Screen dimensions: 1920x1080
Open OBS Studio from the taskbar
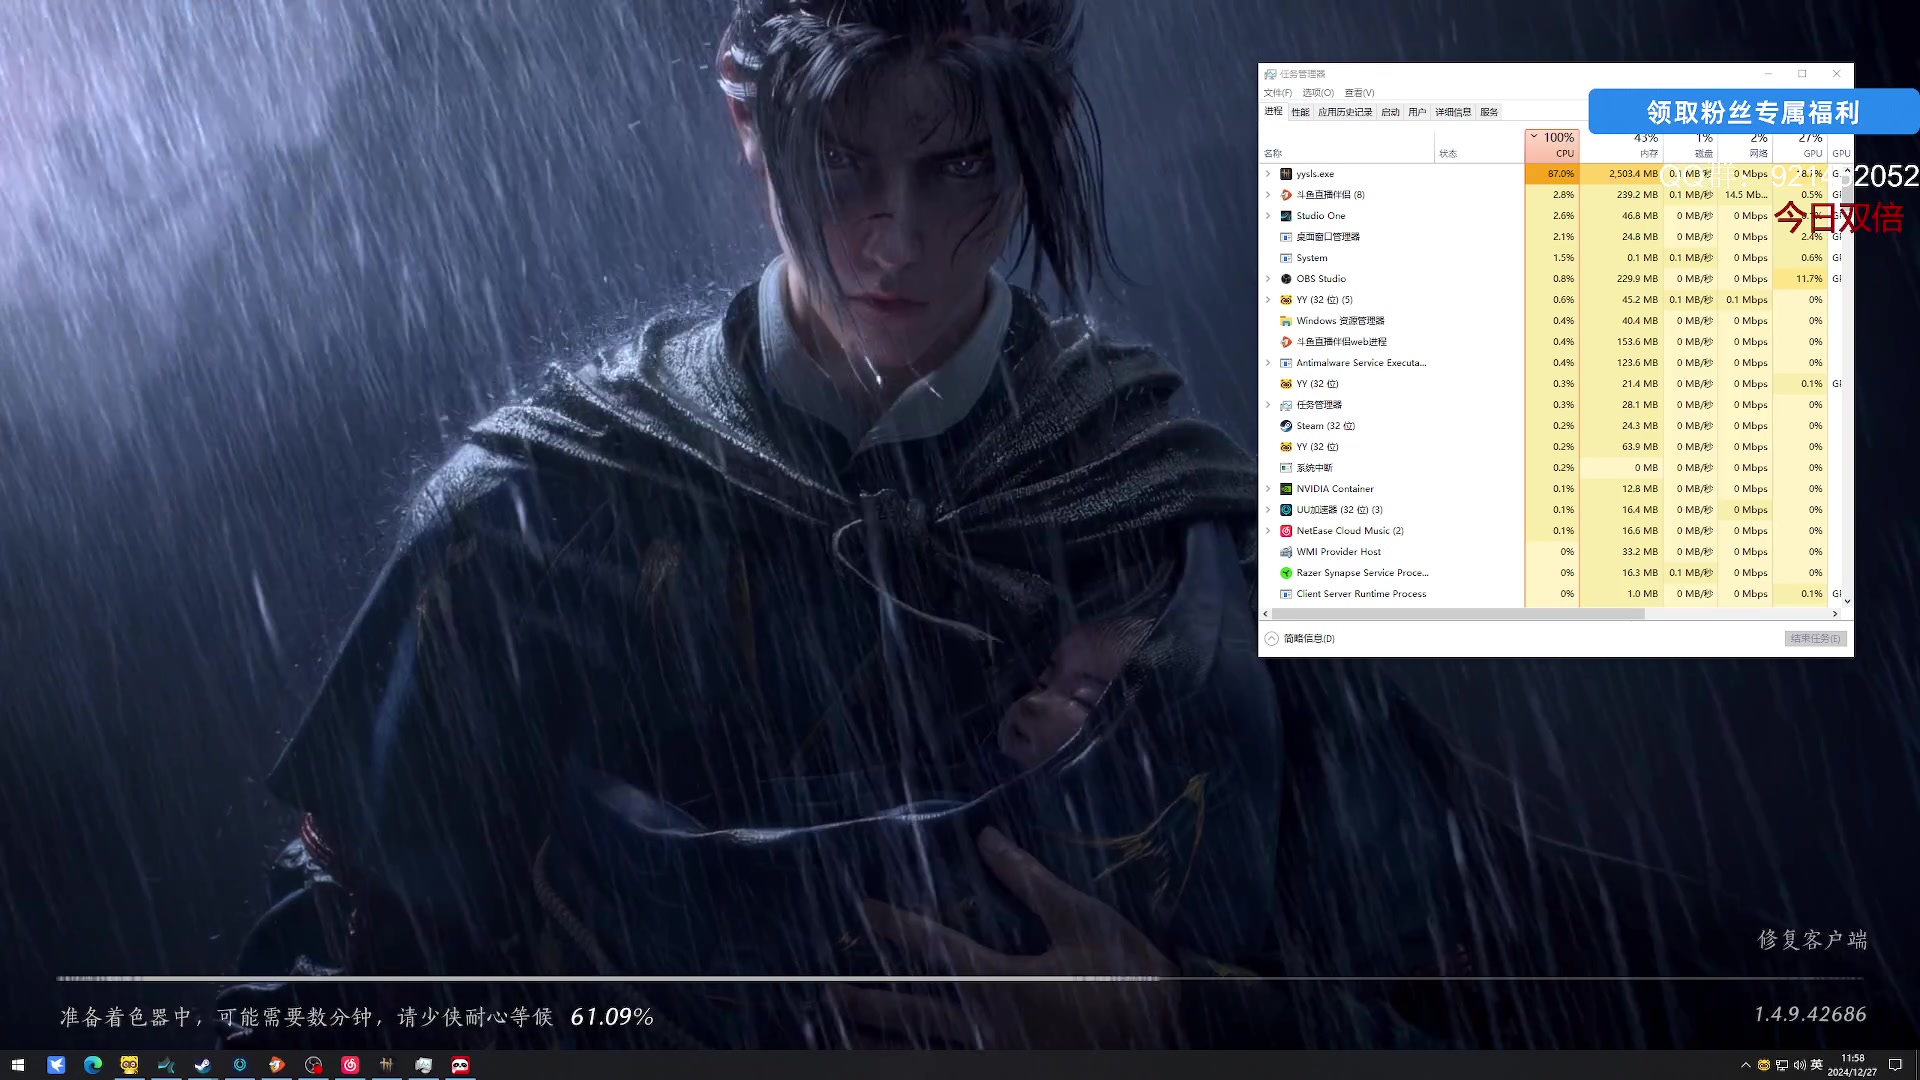(313, 1065)
